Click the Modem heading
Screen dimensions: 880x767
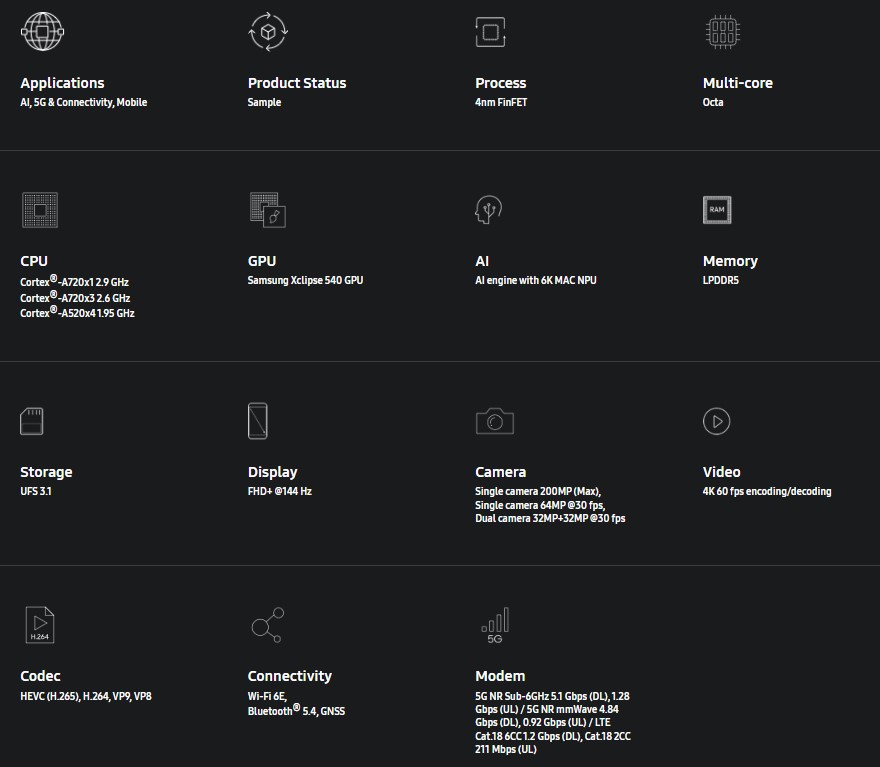[500, 676]
